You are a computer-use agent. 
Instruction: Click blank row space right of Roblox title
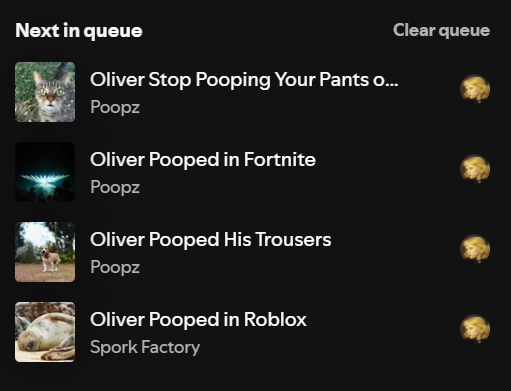(383, 332)
